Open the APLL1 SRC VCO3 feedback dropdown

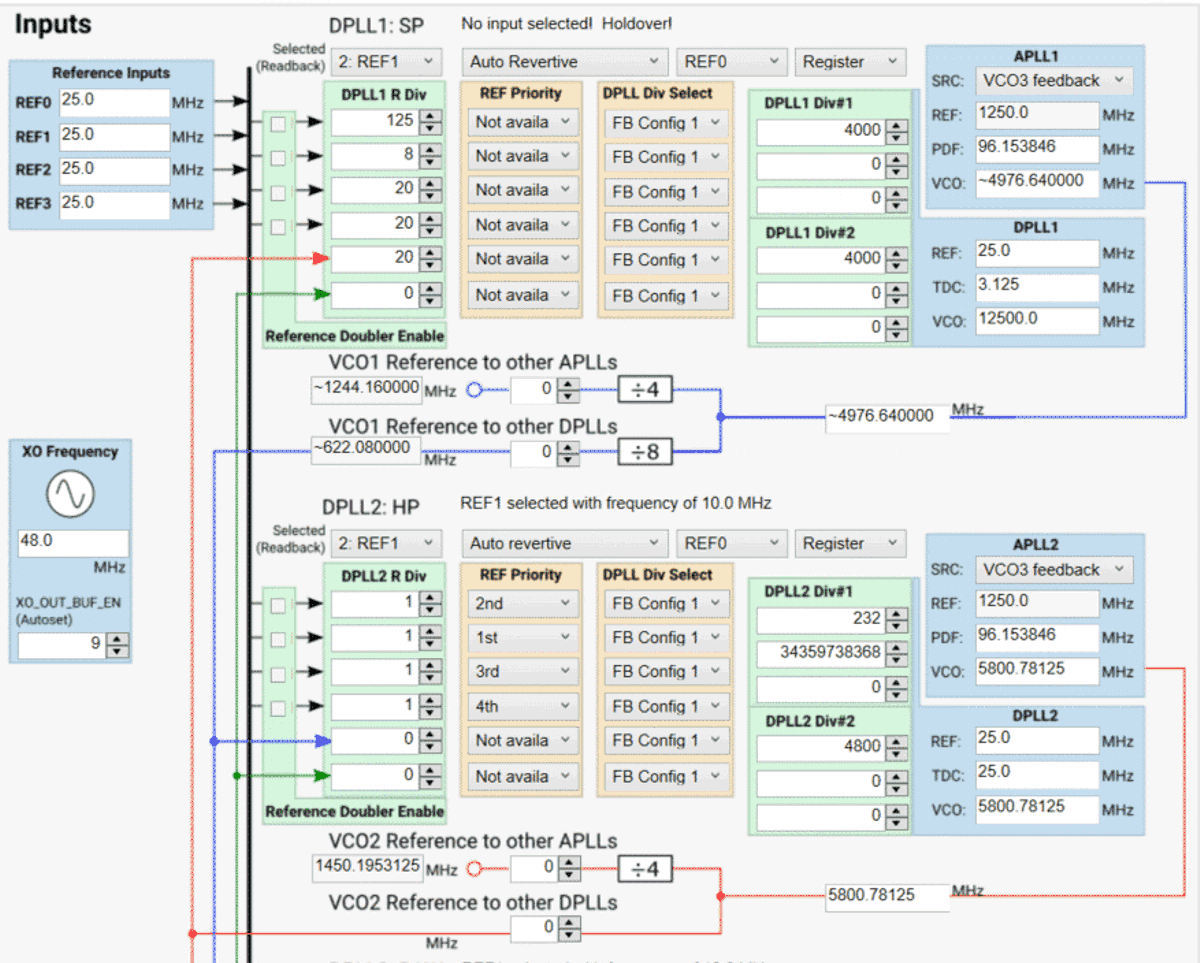pyautogui.click(x=1053, y=81)
